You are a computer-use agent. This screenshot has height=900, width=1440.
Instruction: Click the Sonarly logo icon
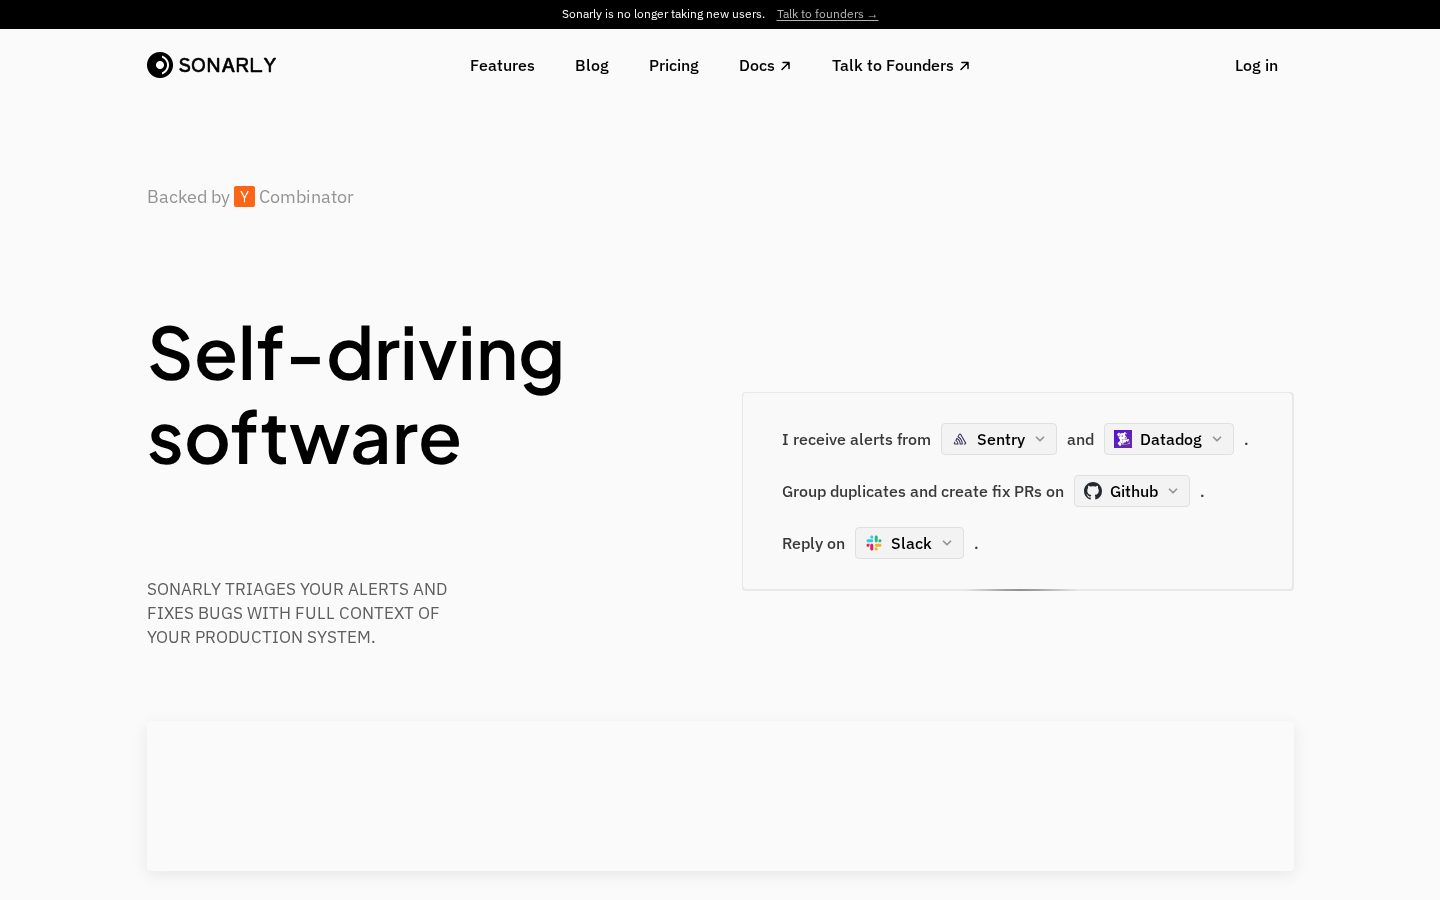tap(160, 65)
